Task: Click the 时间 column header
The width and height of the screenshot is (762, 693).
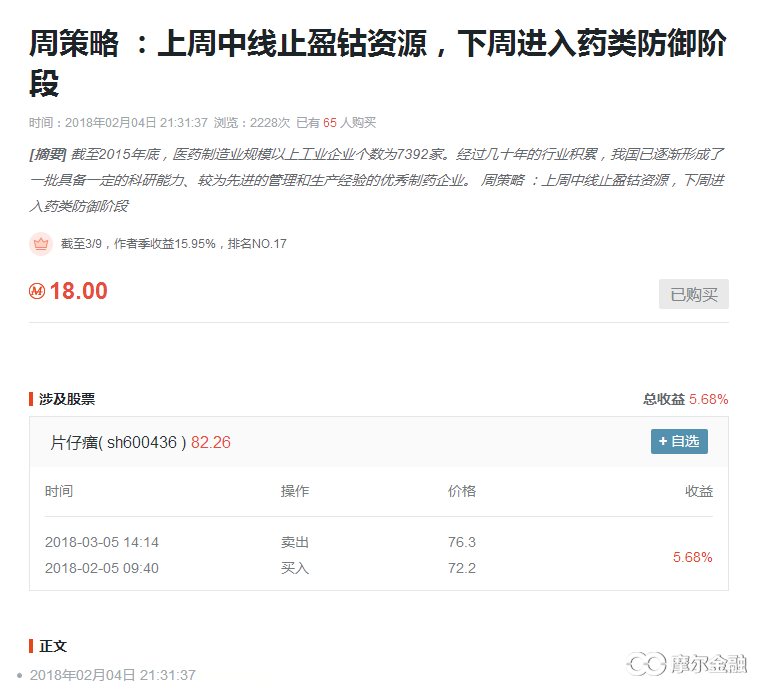Action: 59,491
